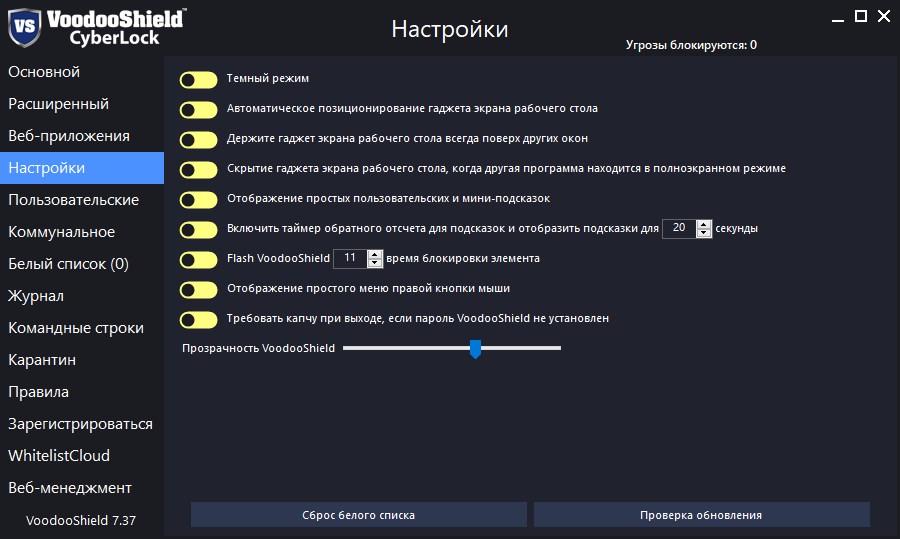Click the VoodooShield shield logo

25,26
